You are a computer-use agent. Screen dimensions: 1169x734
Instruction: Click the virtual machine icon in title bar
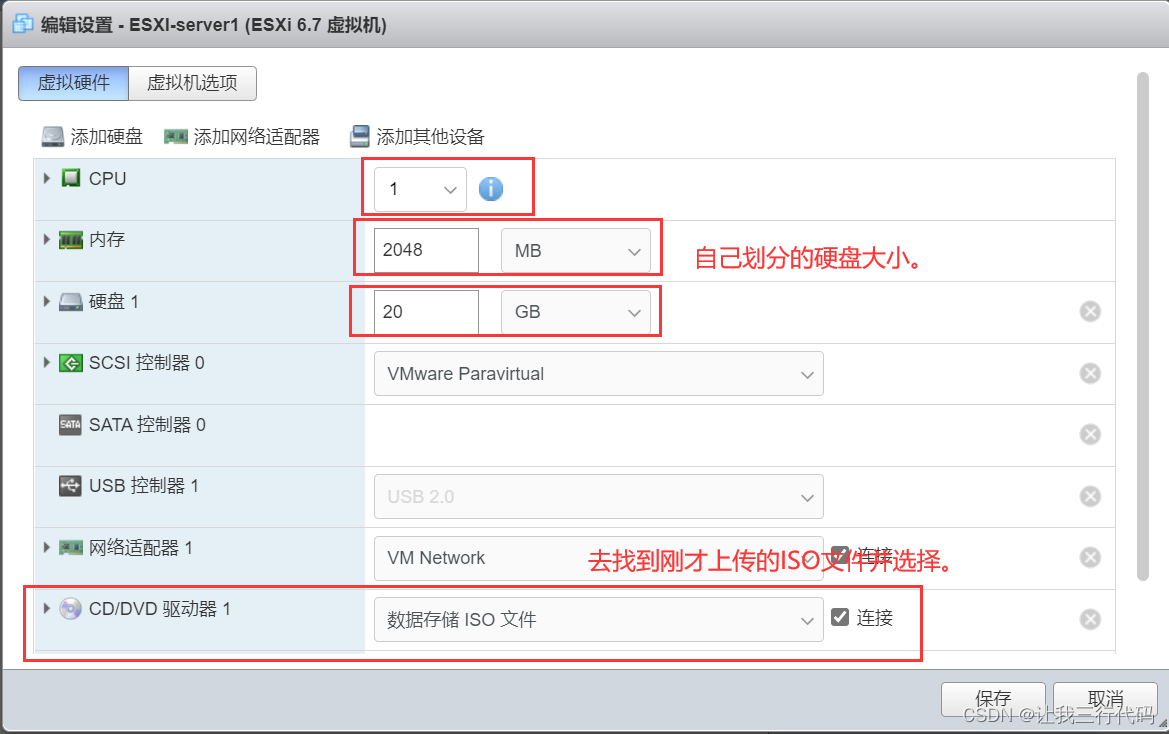[x=23, y=24]
